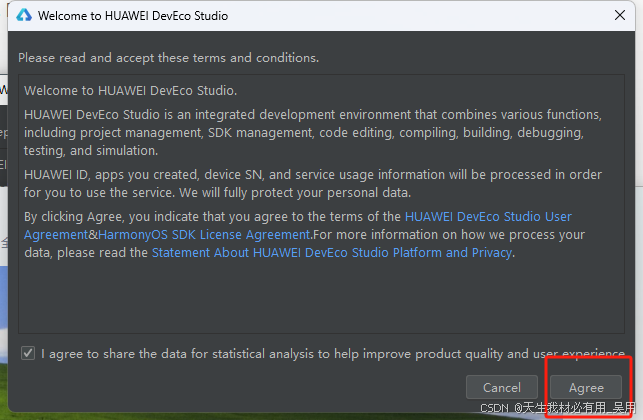
Task: Click the empty area below the terms text
Action: (x=321, y=297)
